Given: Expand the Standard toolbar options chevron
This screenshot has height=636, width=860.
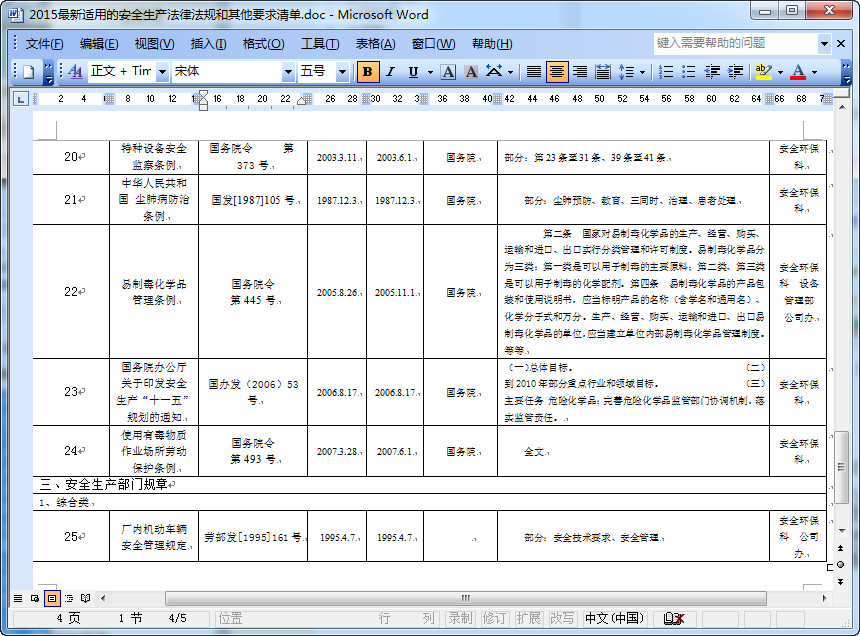Looking at the screenshot, I should click(48, 72).
